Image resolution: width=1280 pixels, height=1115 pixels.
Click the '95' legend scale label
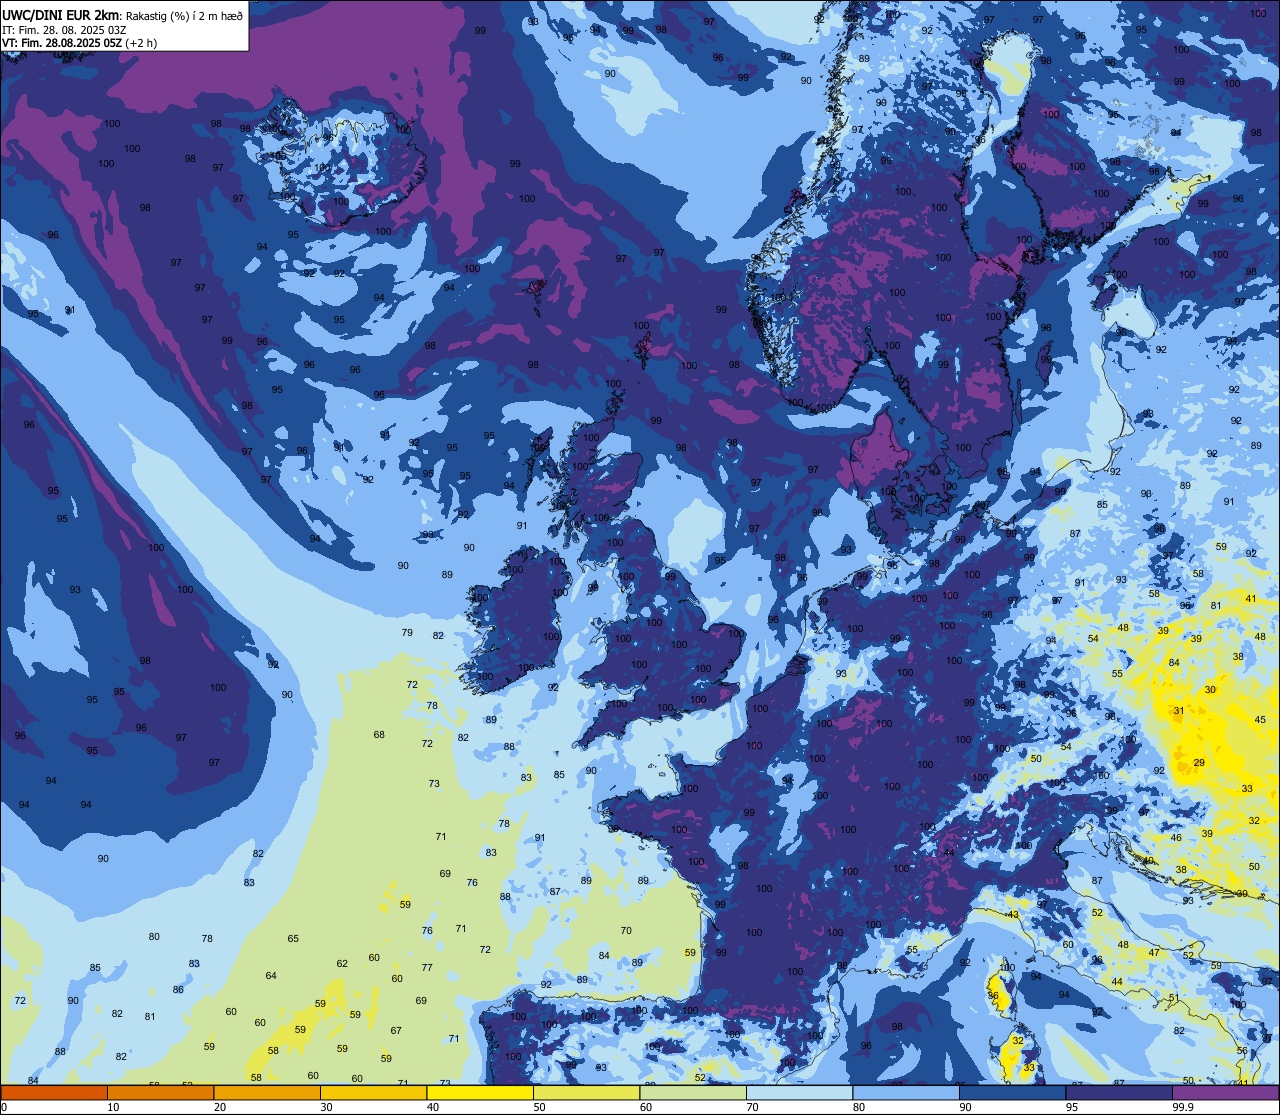[x=1072, y=1107]
